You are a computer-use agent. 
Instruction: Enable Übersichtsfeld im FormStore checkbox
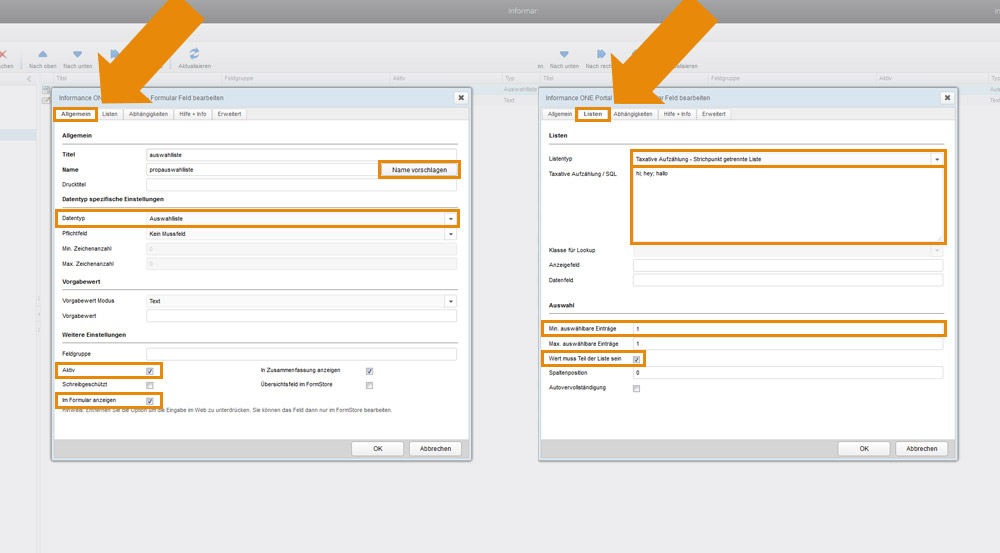click(x=369, y=385)
